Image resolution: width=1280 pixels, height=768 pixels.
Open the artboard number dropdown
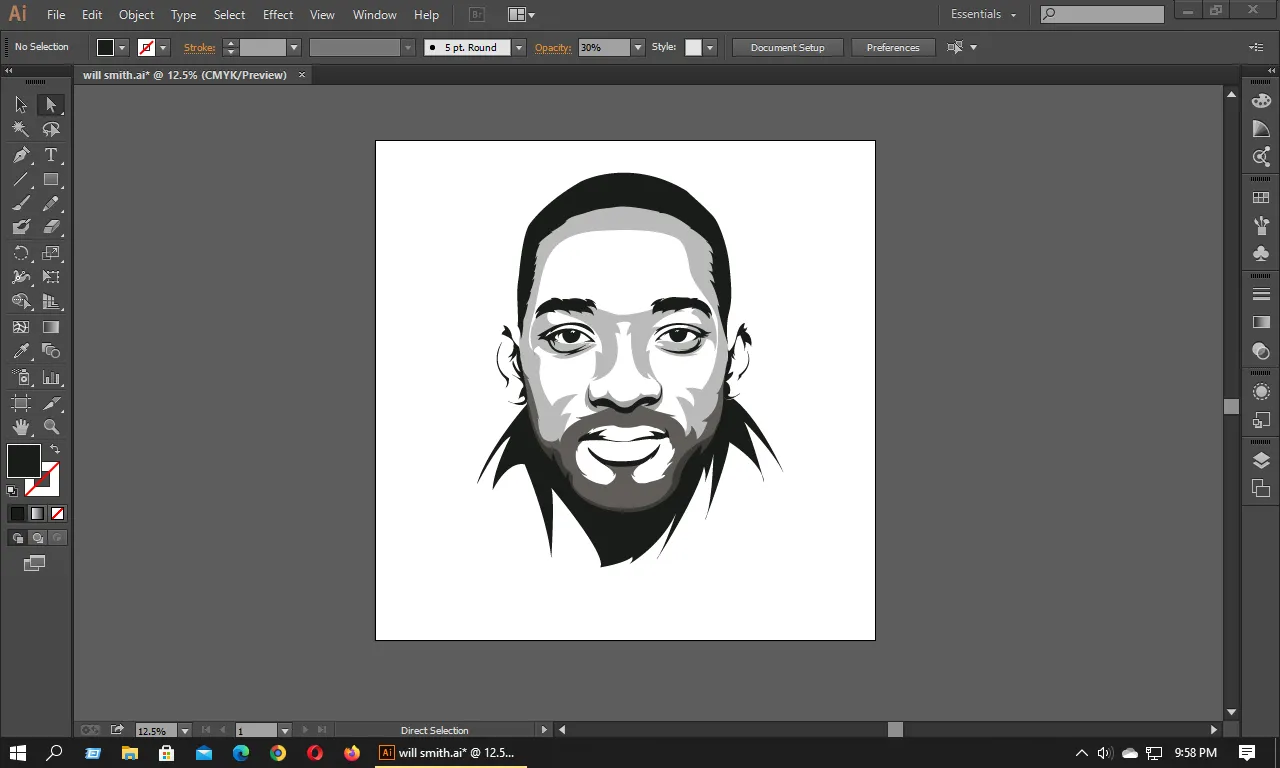[285, 731]
